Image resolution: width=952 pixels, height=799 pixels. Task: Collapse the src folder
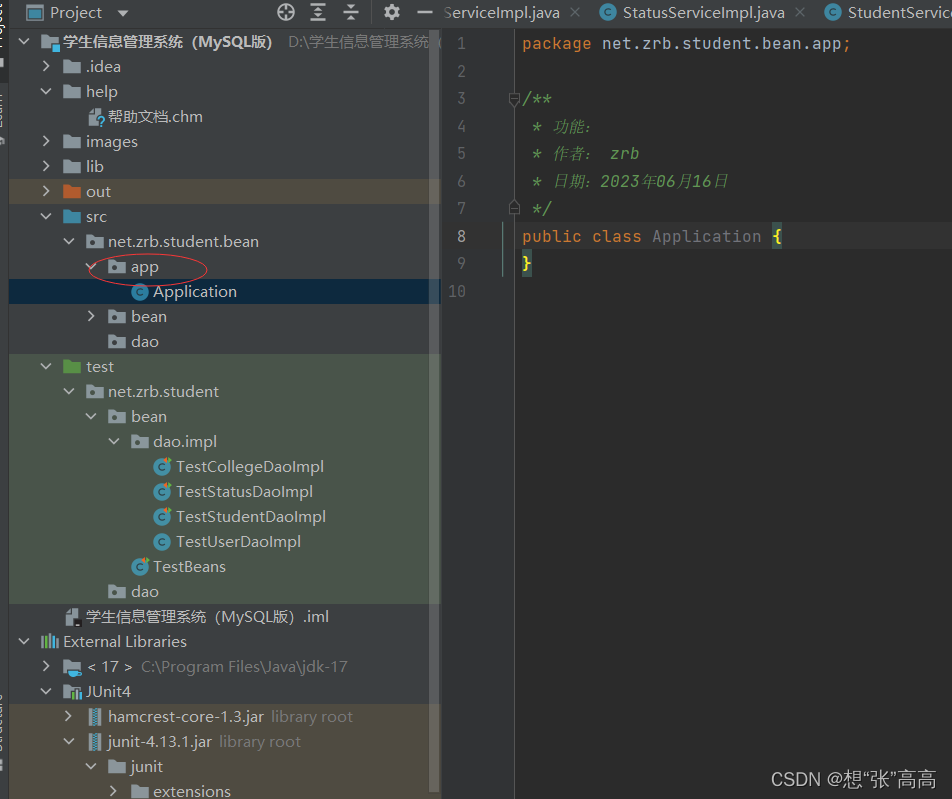[x=46, y=216]
